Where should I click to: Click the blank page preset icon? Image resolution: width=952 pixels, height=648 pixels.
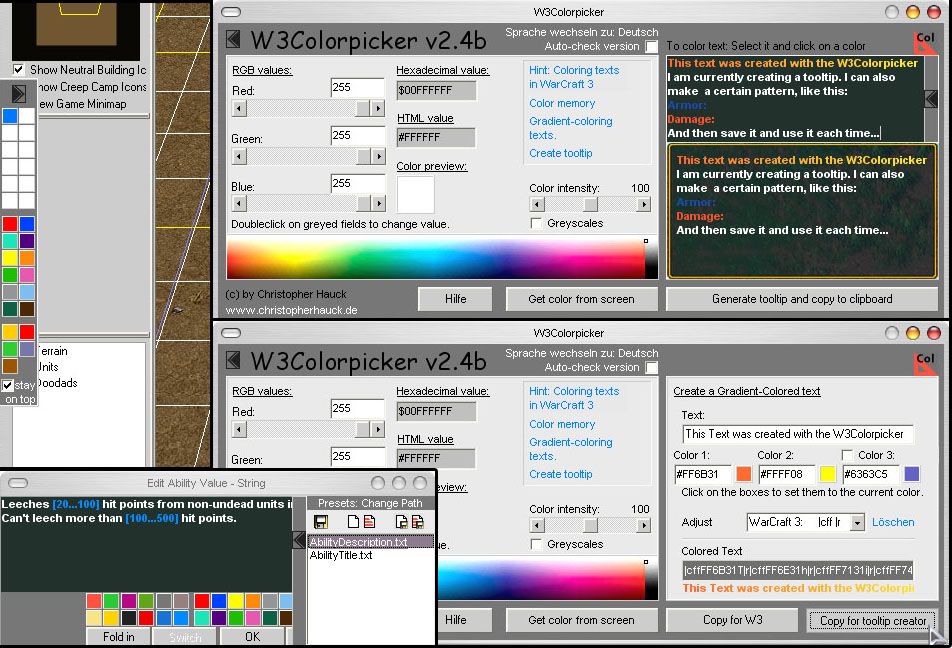tap(353, 522)
